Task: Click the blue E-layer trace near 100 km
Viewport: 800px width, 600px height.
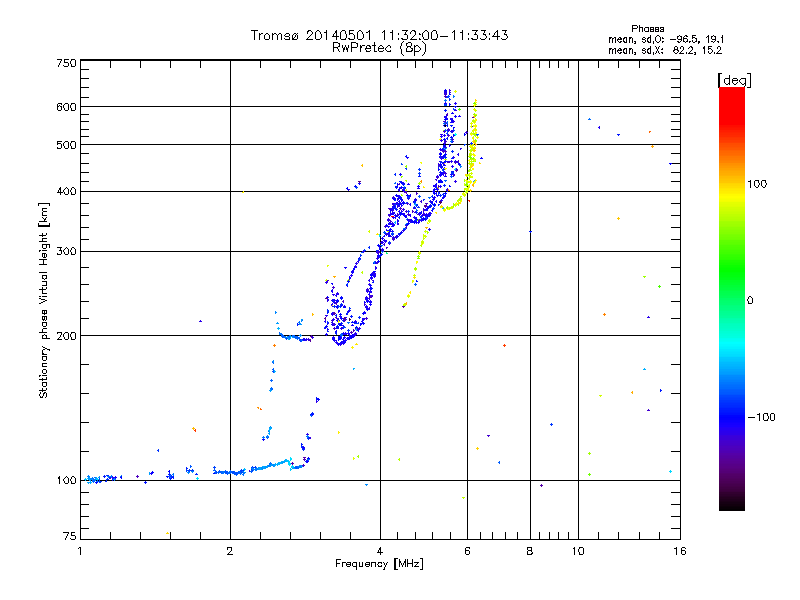Action: point(230,472)
